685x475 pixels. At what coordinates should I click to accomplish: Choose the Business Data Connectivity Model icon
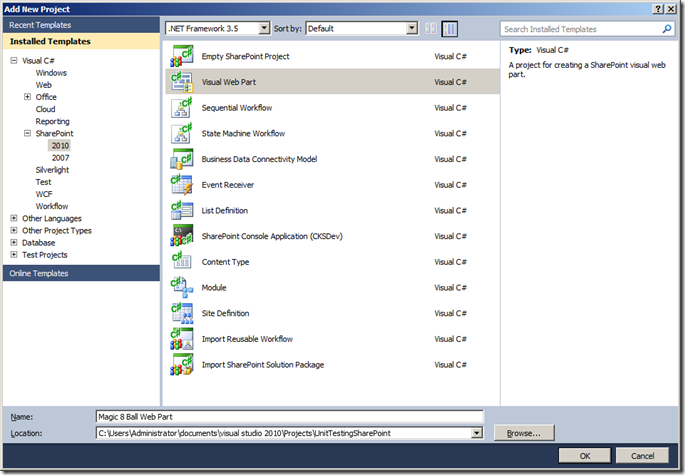click(182, 159)
